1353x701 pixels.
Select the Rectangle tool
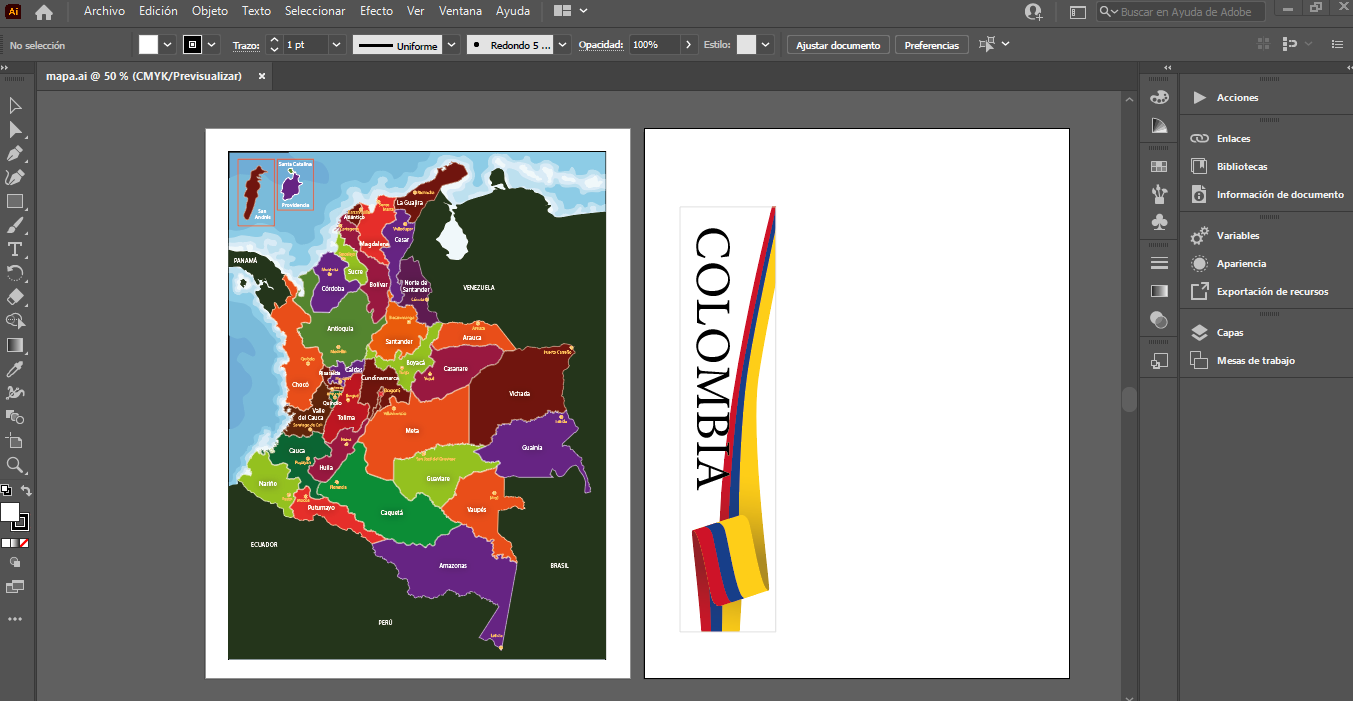[14, 201]
